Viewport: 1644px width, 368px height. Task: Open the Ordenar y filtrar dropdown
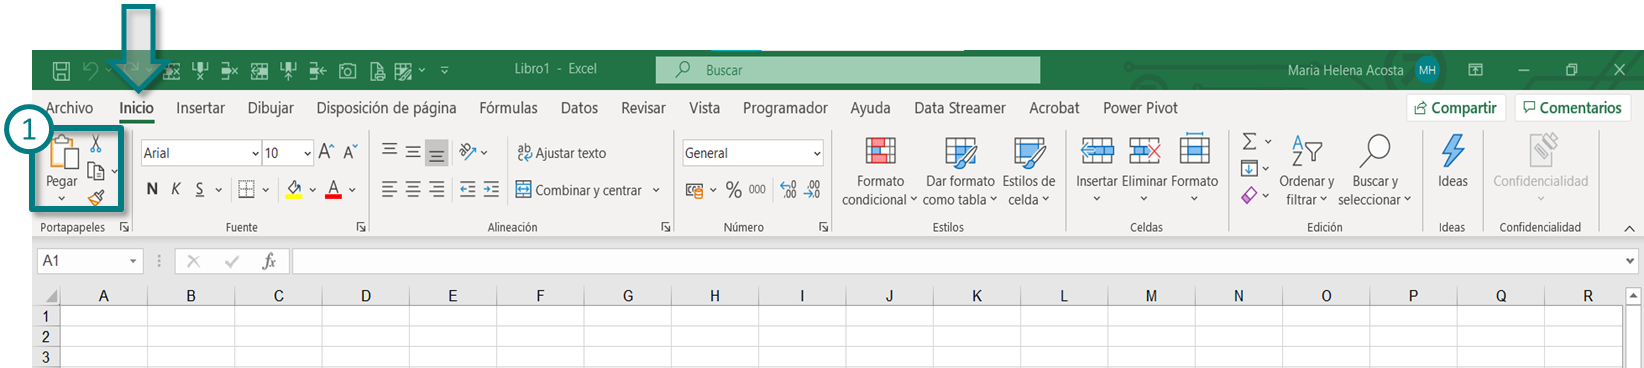coord(1306,170)
